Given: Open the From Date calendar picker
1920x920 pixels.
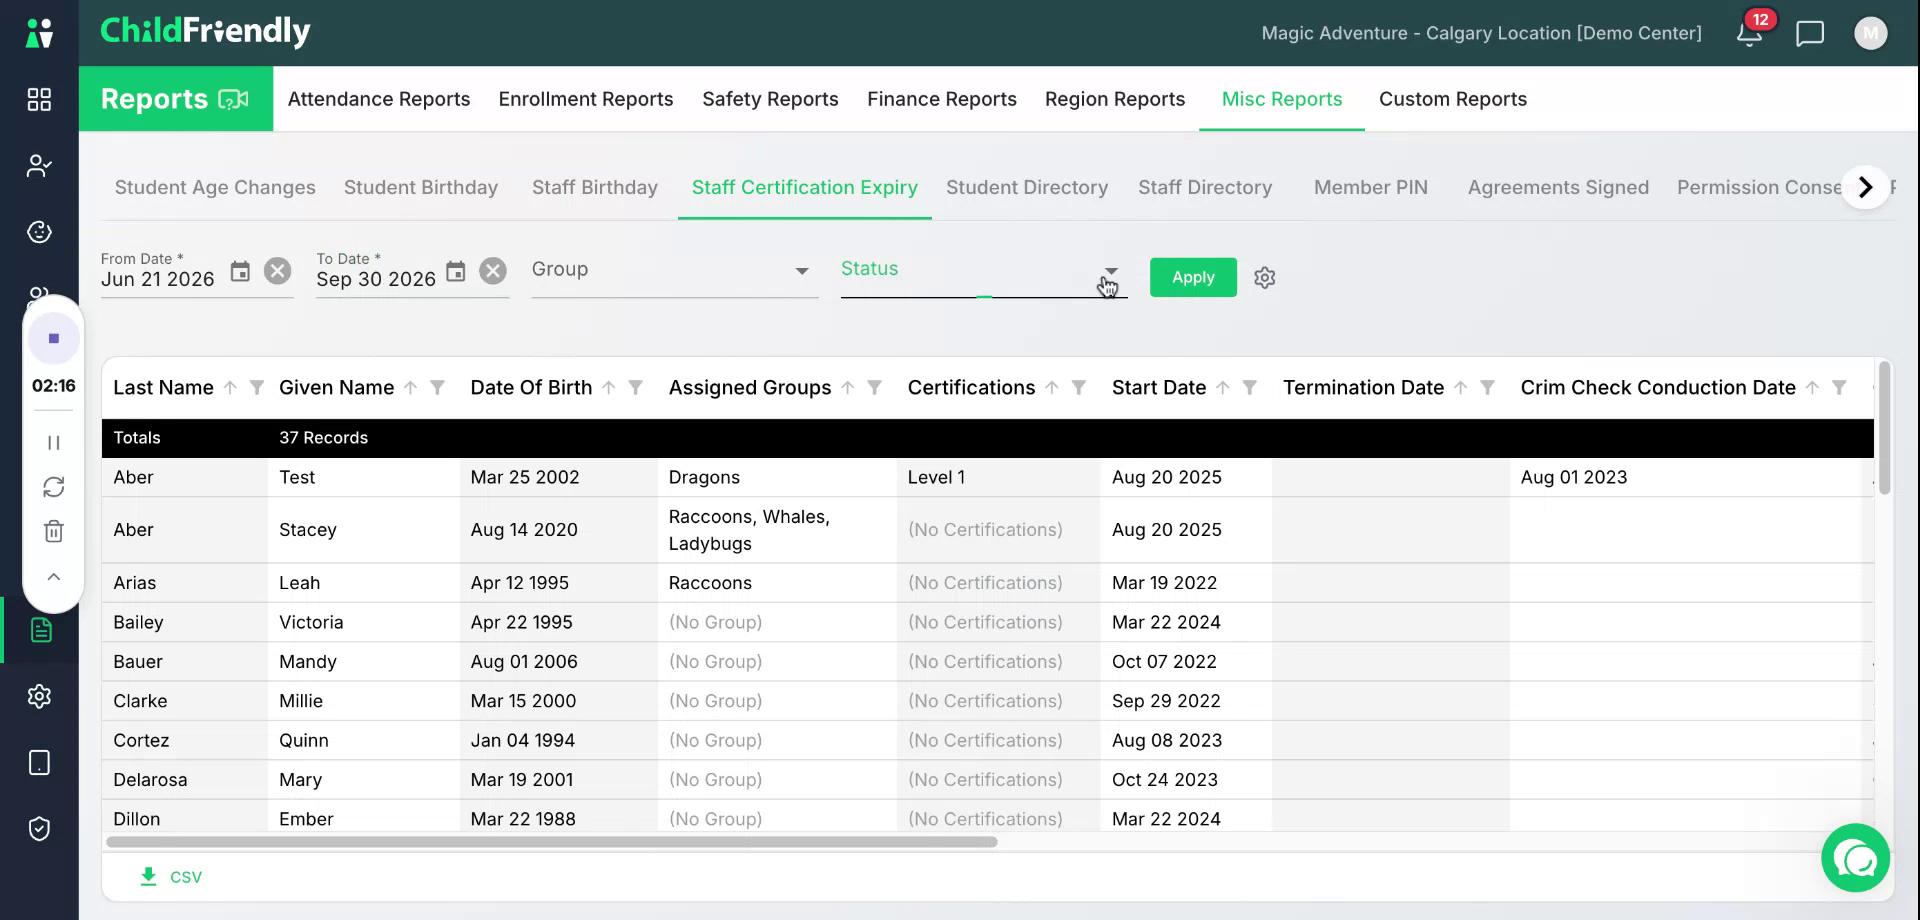Looking at the screenshot, I should point(240,271).
